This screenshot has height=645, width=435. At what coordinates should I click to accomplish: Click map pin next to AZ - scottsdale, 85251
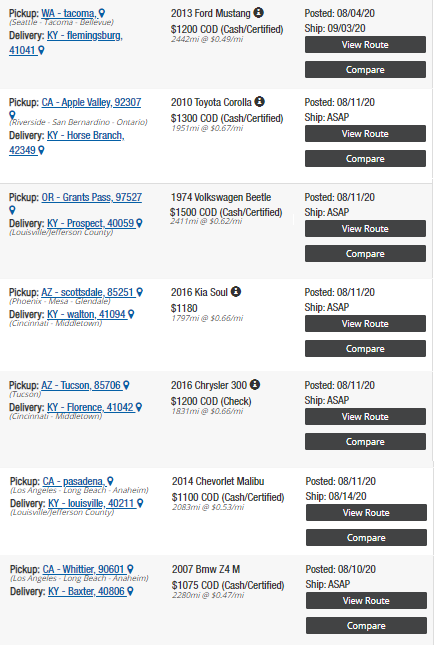(x=140, y=292)
